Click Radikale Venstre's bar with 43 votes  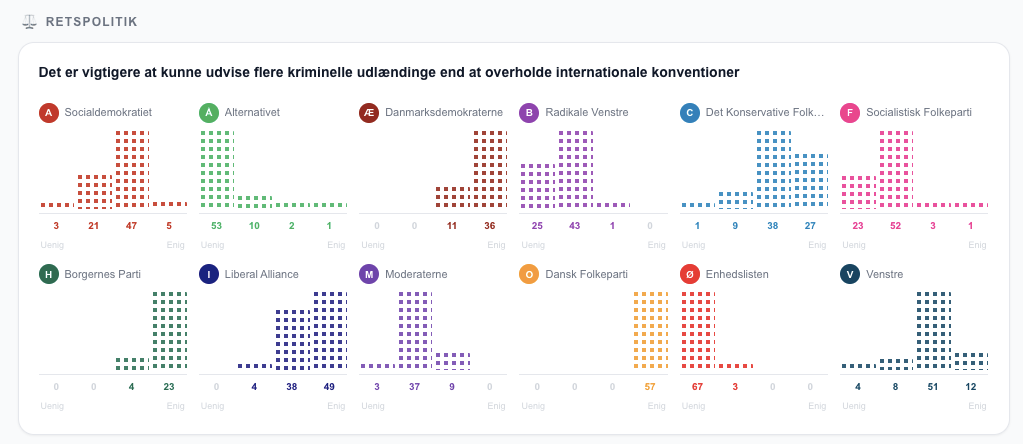pyautogui.click(x=575, y=170)
